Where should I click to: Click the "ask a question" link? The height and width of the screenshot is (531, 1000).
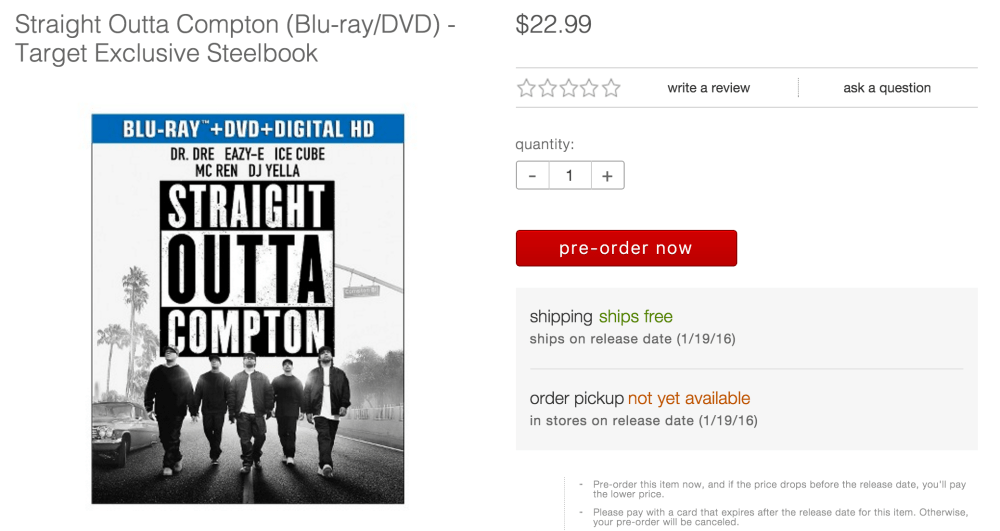click(887, 88)
